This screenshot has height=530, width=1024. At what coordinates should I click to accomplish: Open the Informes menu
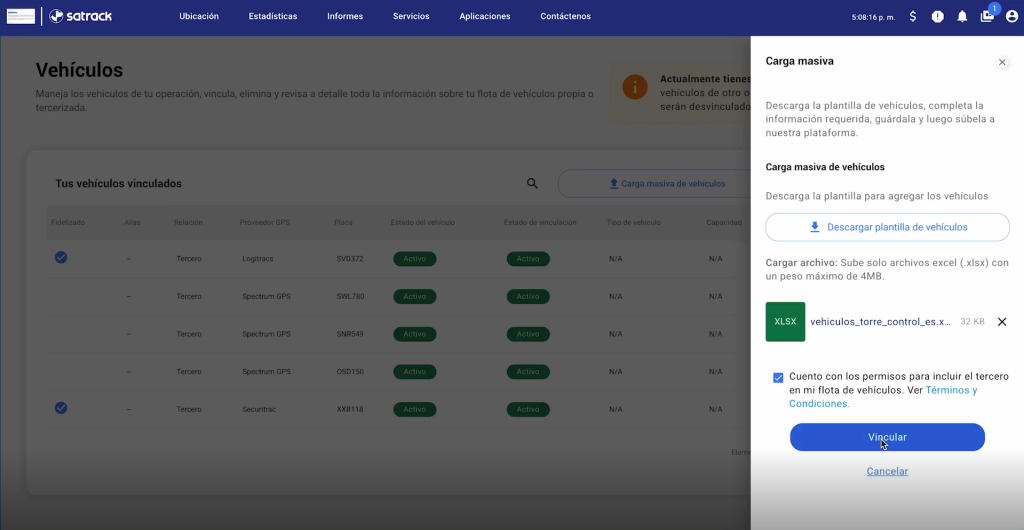click(x=345, y=16)
